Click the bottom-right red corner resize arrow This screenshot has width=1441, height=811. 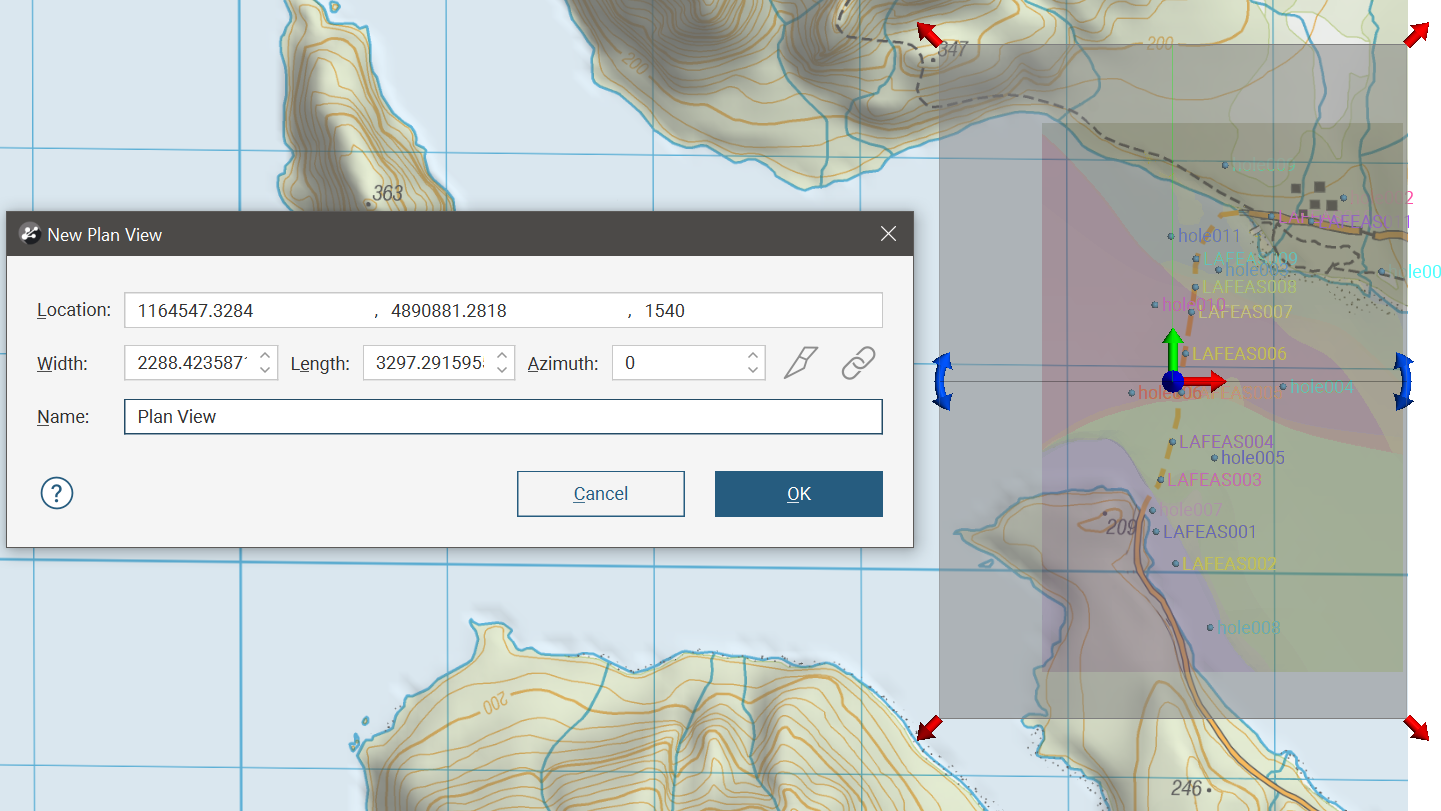1416,727
